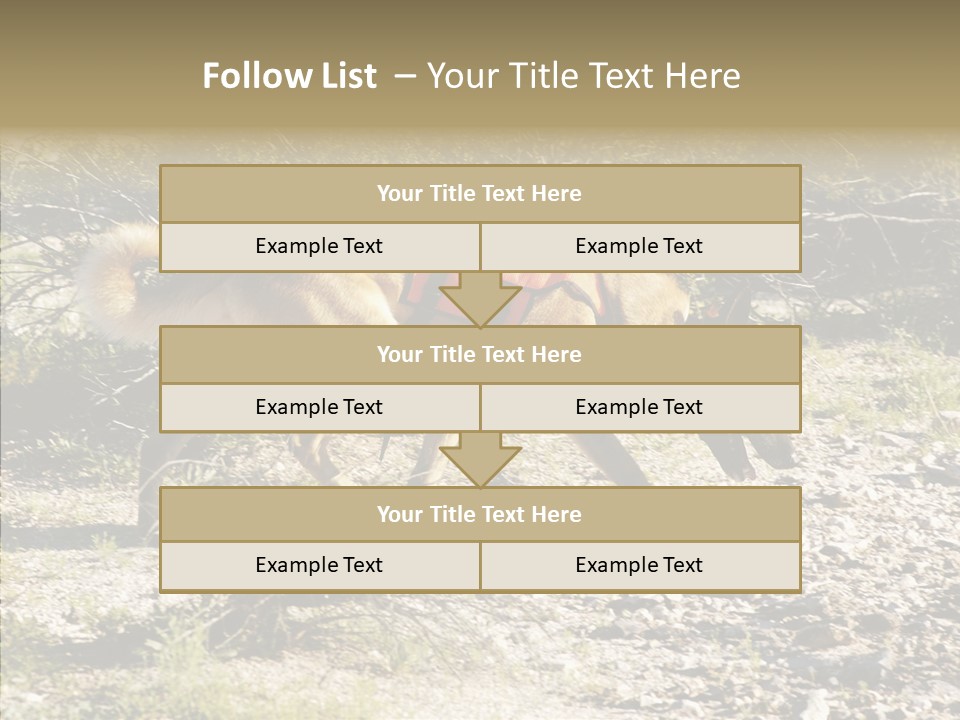Click right "Example Text" cell in first block

tap(640, 247)
